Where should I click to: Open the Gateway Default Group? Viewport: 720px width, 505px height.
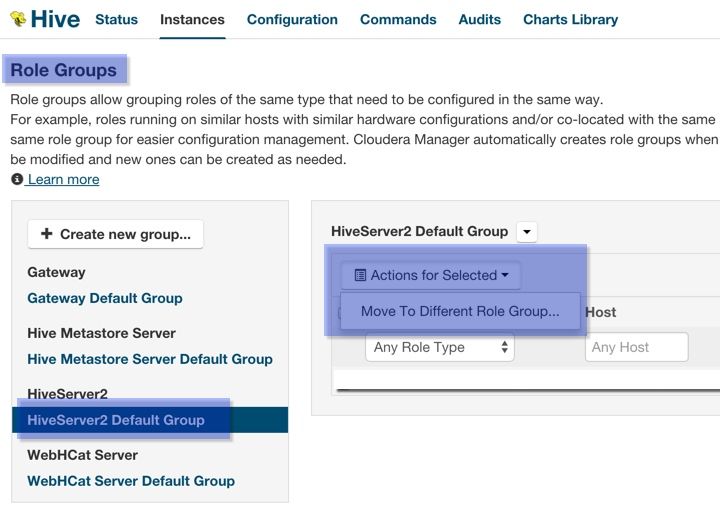(x=105, y=298)
